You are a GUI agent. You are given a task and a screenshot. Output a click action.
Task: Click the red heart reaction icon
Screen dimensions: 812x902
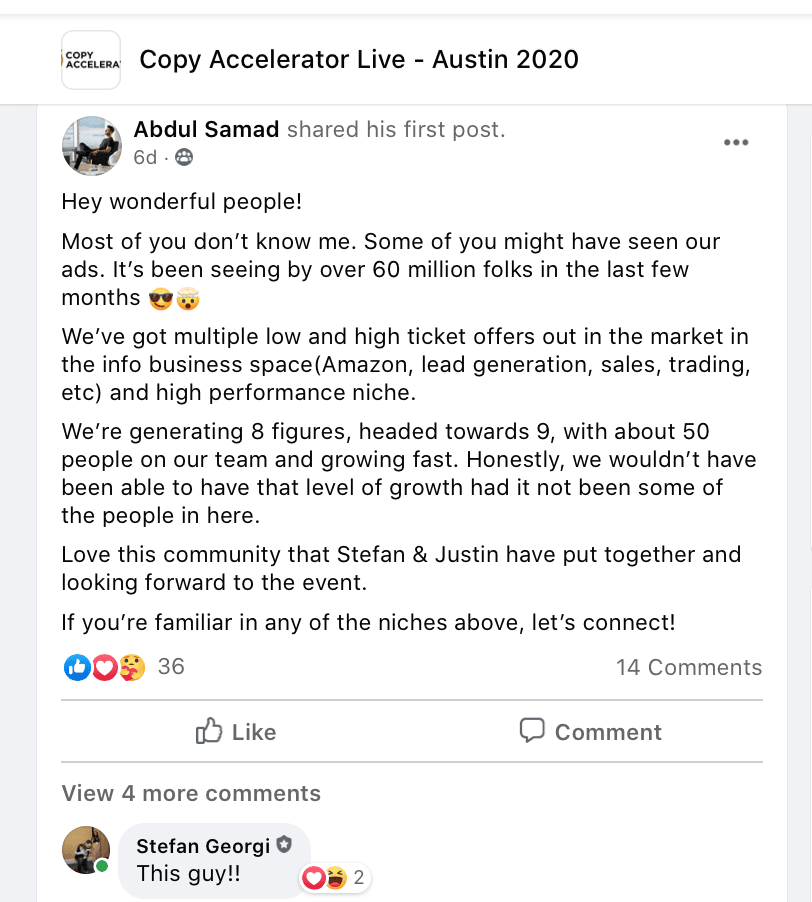coord(104,667)
